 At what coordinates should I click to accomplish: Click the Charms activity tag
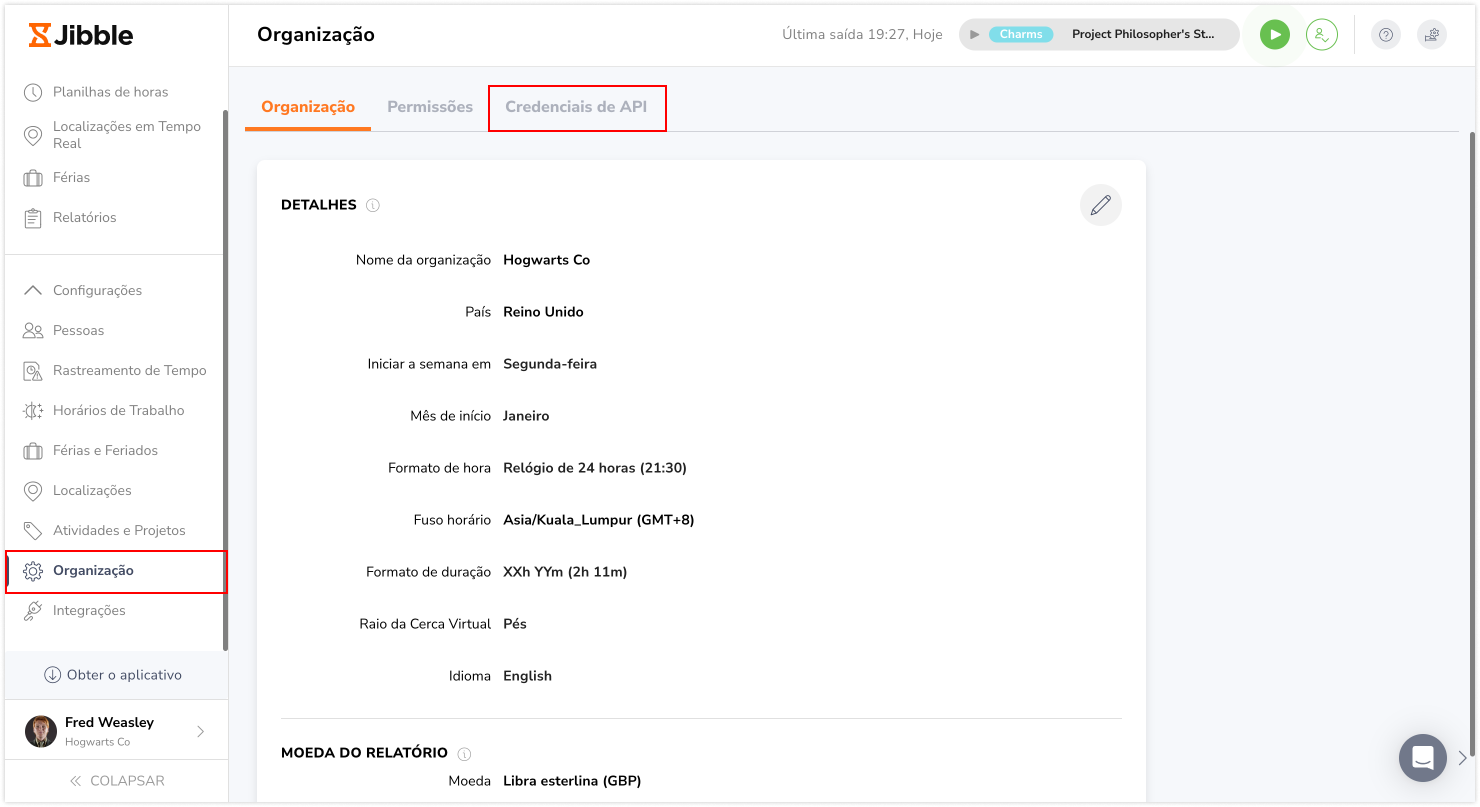click(1021, 34)
